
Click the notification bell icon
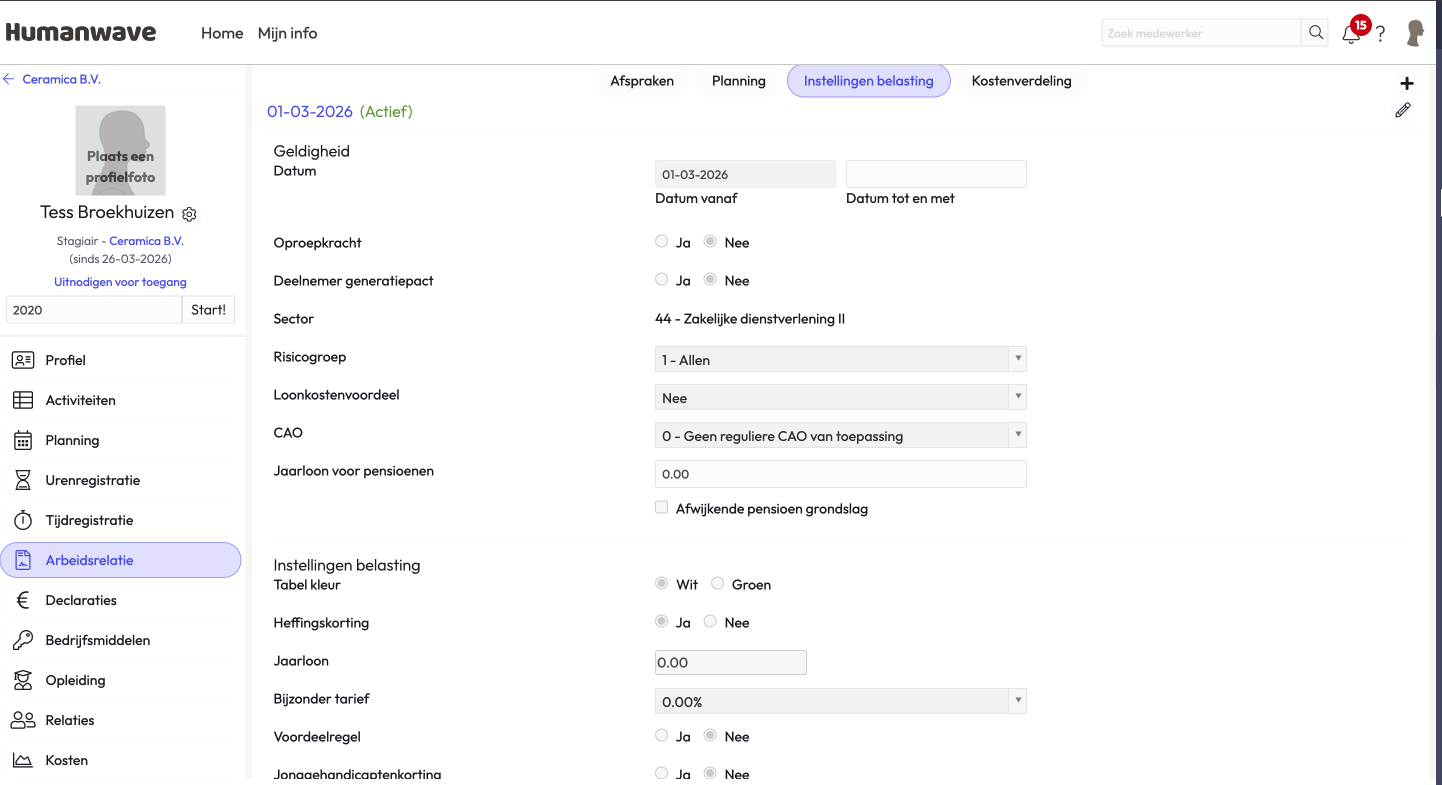point(1351,34)
